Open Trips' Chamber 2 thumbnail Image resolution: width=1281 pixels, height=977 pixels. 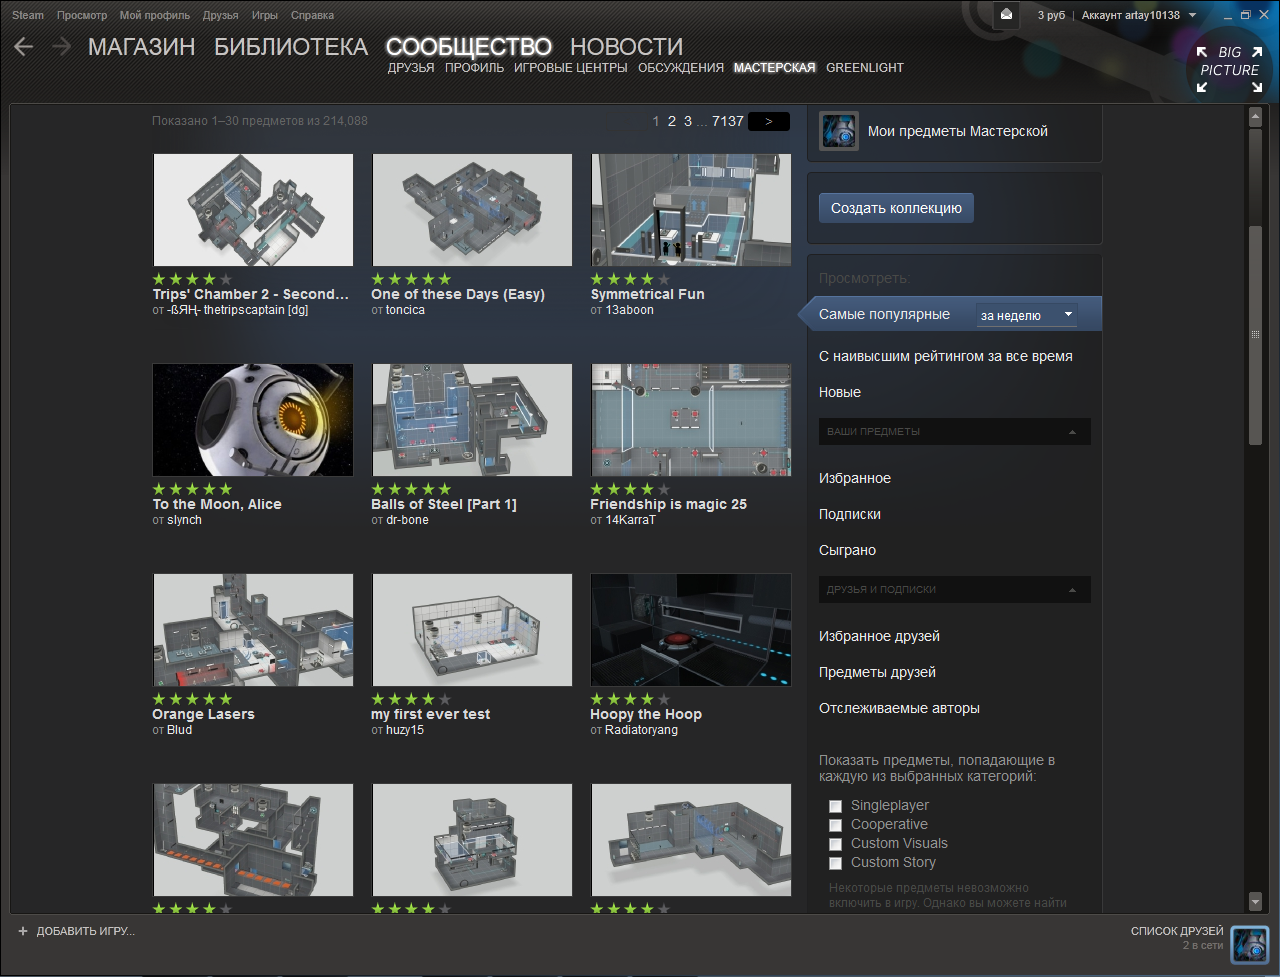253,210
